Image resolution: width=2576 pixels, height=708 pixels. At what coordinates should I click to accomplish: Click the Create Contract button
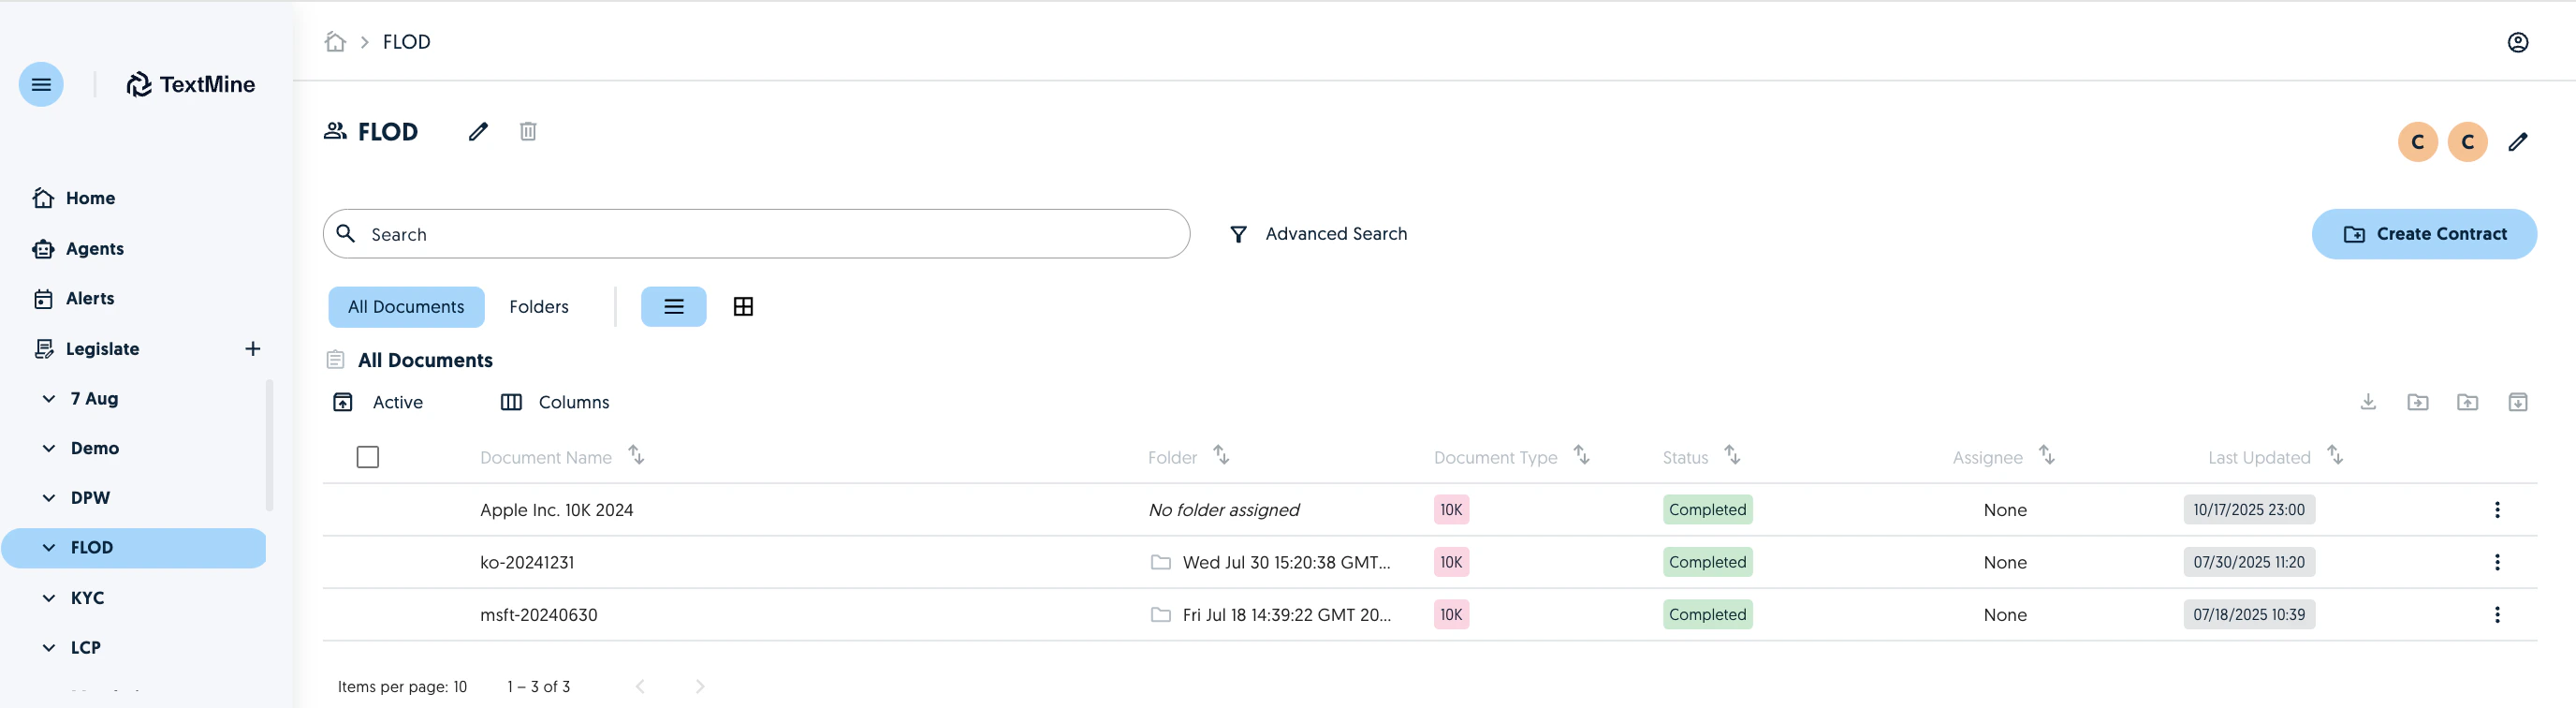coord(2424,234)
